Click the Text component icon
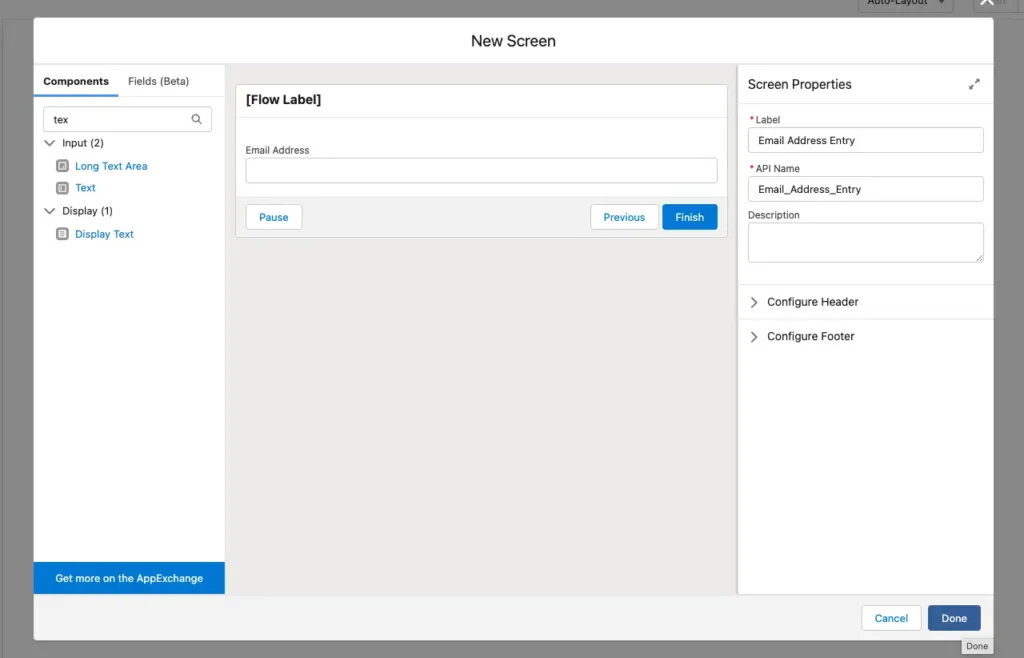The height and width of the screenshot is (658, 1024). 62,188
